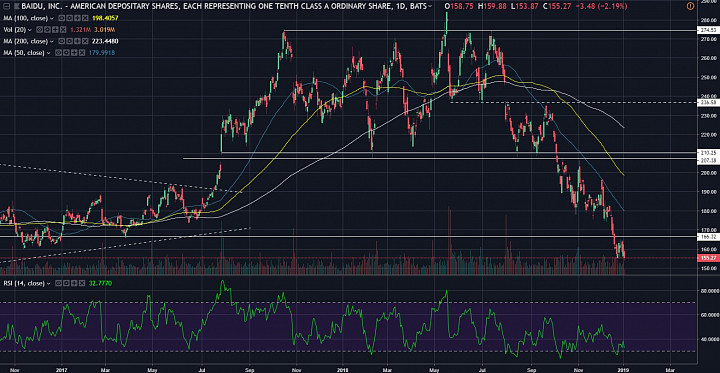This screenshot has height=373, width=720.
Task: Click the plus icon beside MA (200, close)
Action: [77, 41]
